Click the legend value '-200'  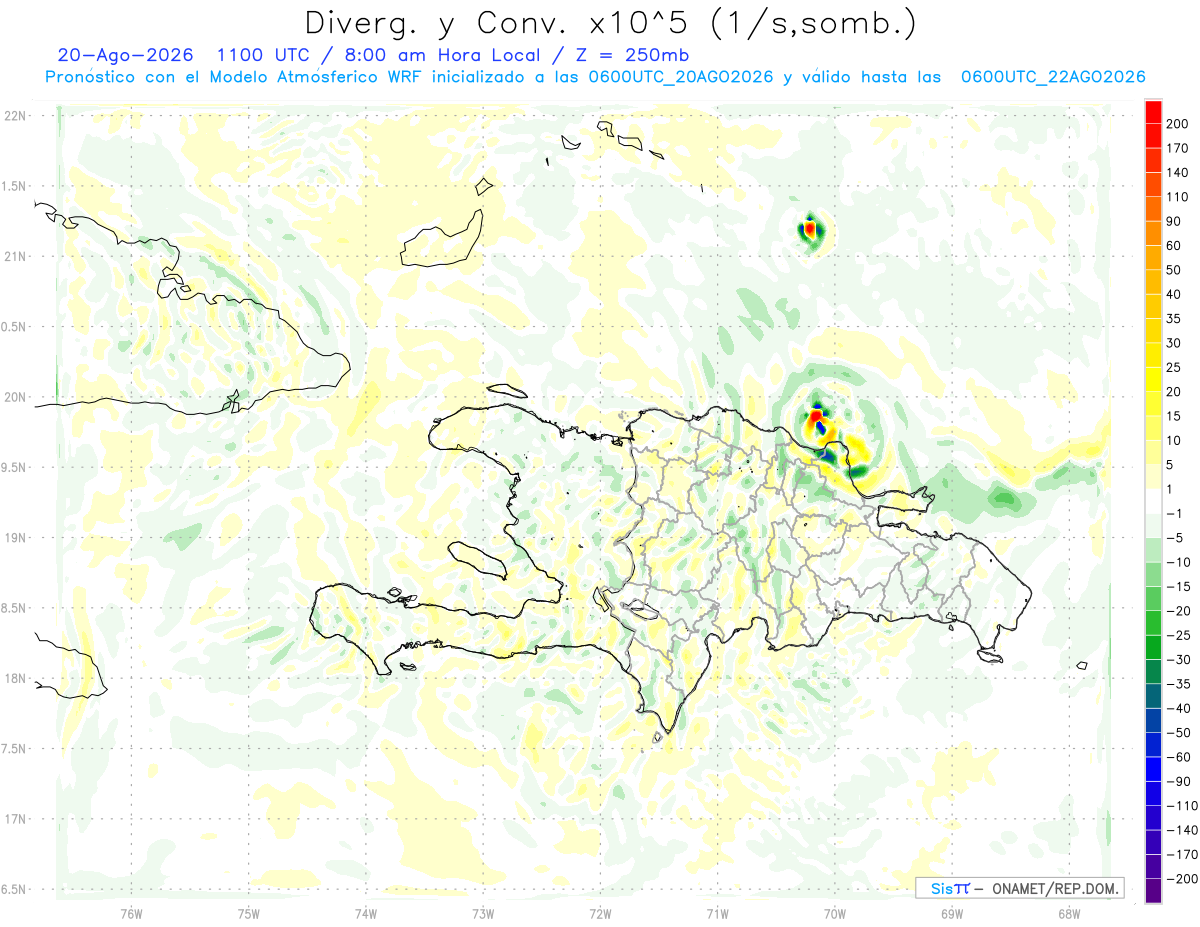[1181, 879]
